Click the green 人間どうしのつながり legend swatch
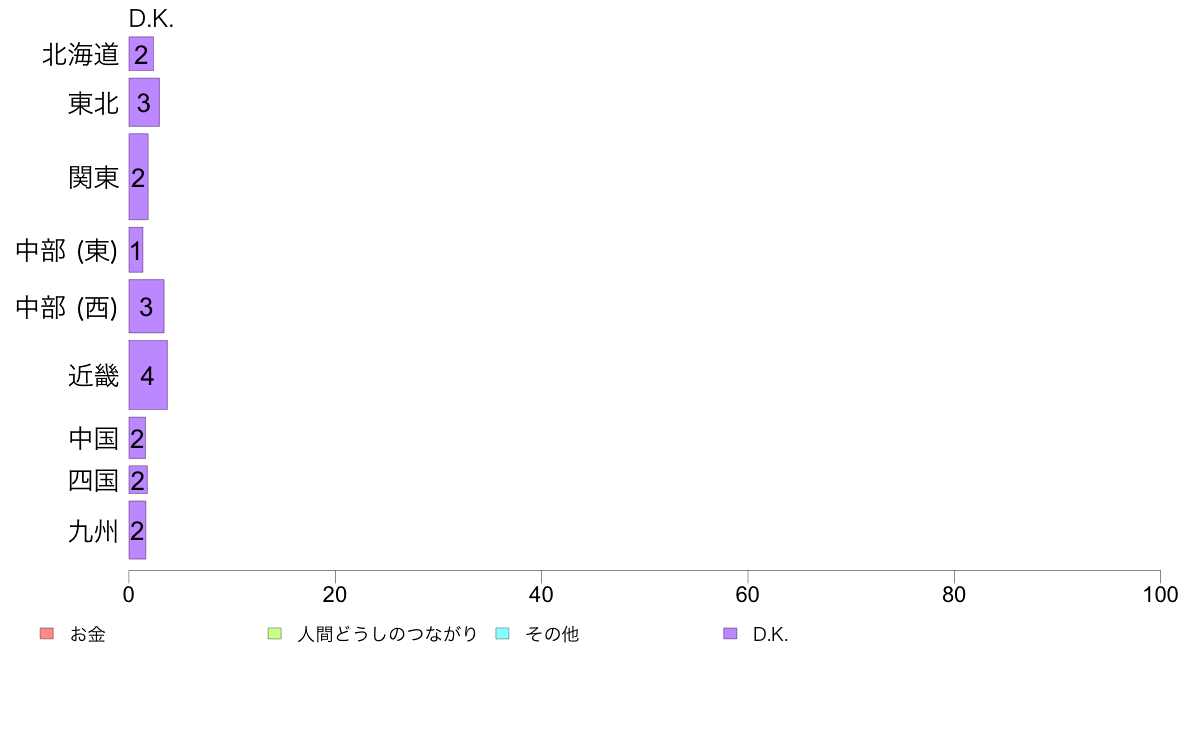 (x=274, y=634)
